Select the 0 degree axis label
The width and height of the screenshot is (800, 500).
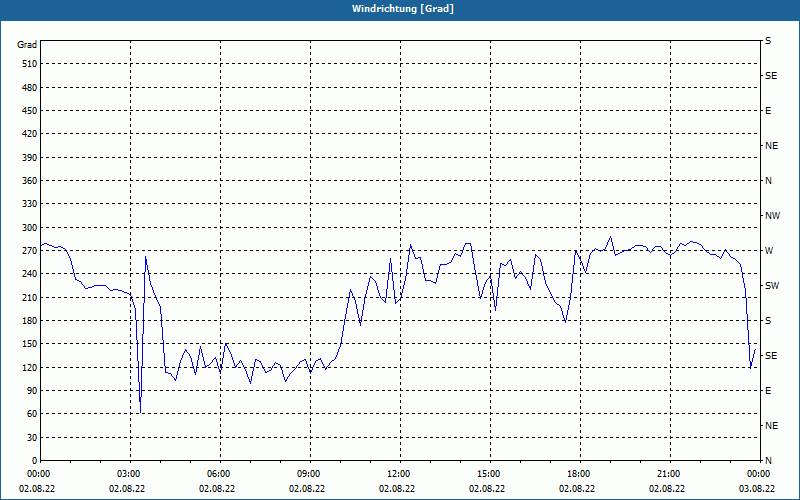[x=35, y=461]
